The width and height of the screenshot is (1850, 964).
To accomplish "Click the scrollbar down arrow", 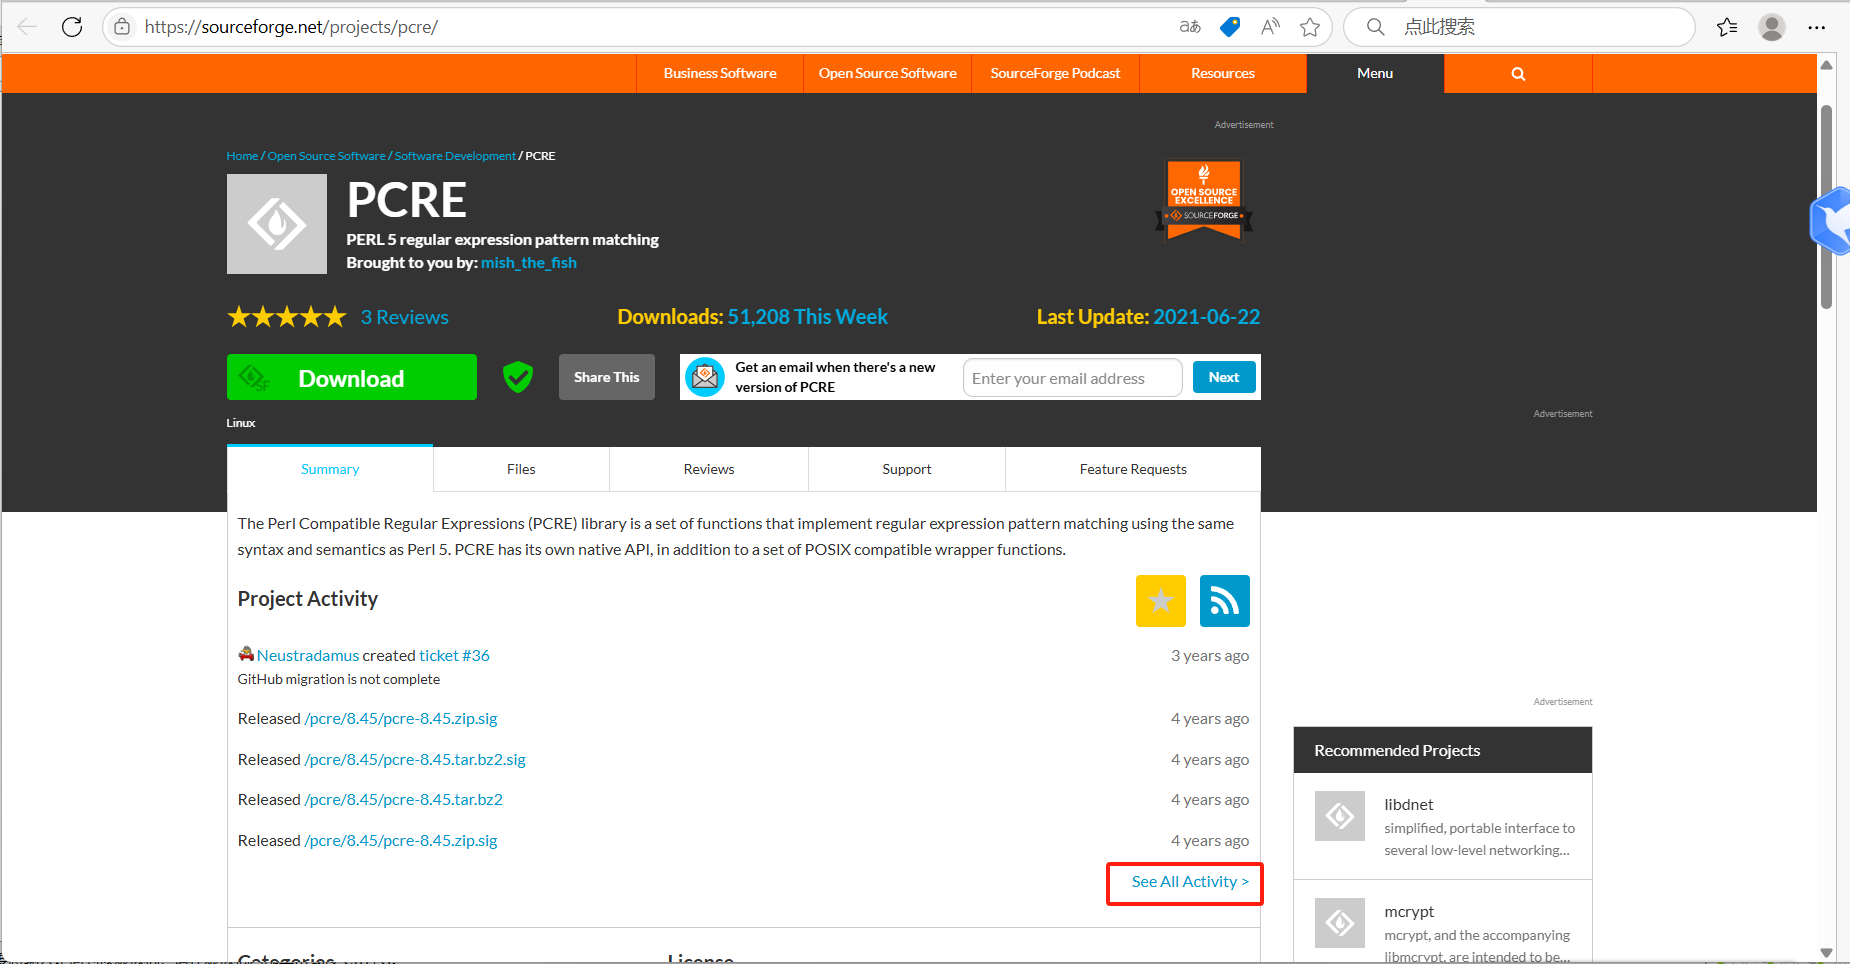I will tap(1826, 953).
